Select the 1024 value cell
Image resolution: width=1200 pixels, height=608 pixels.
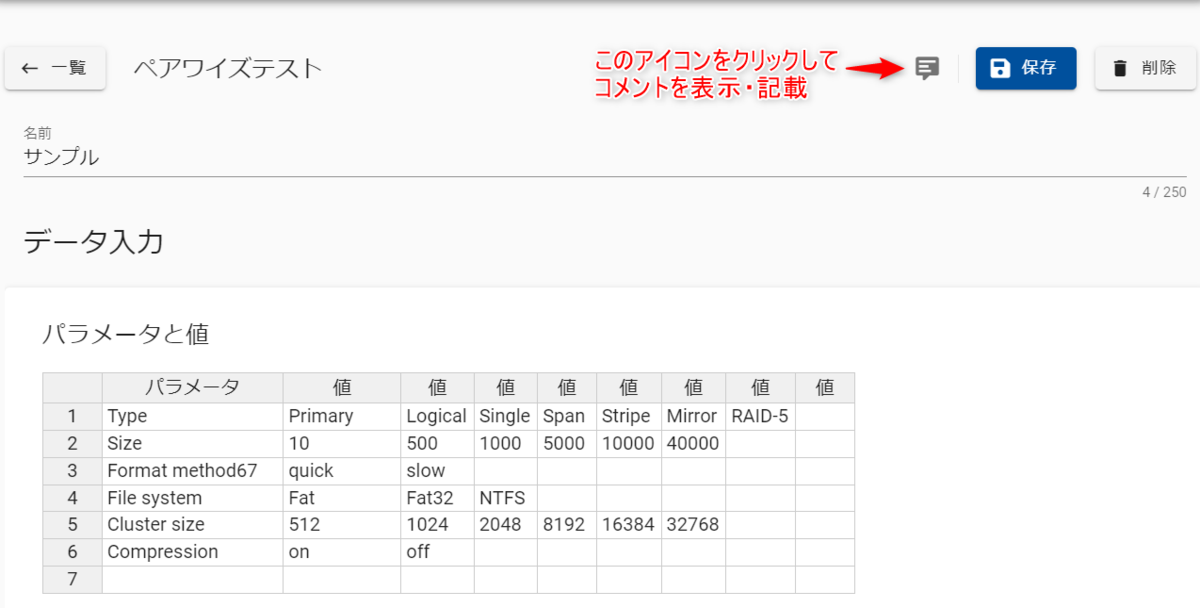[x=437, y=525]
